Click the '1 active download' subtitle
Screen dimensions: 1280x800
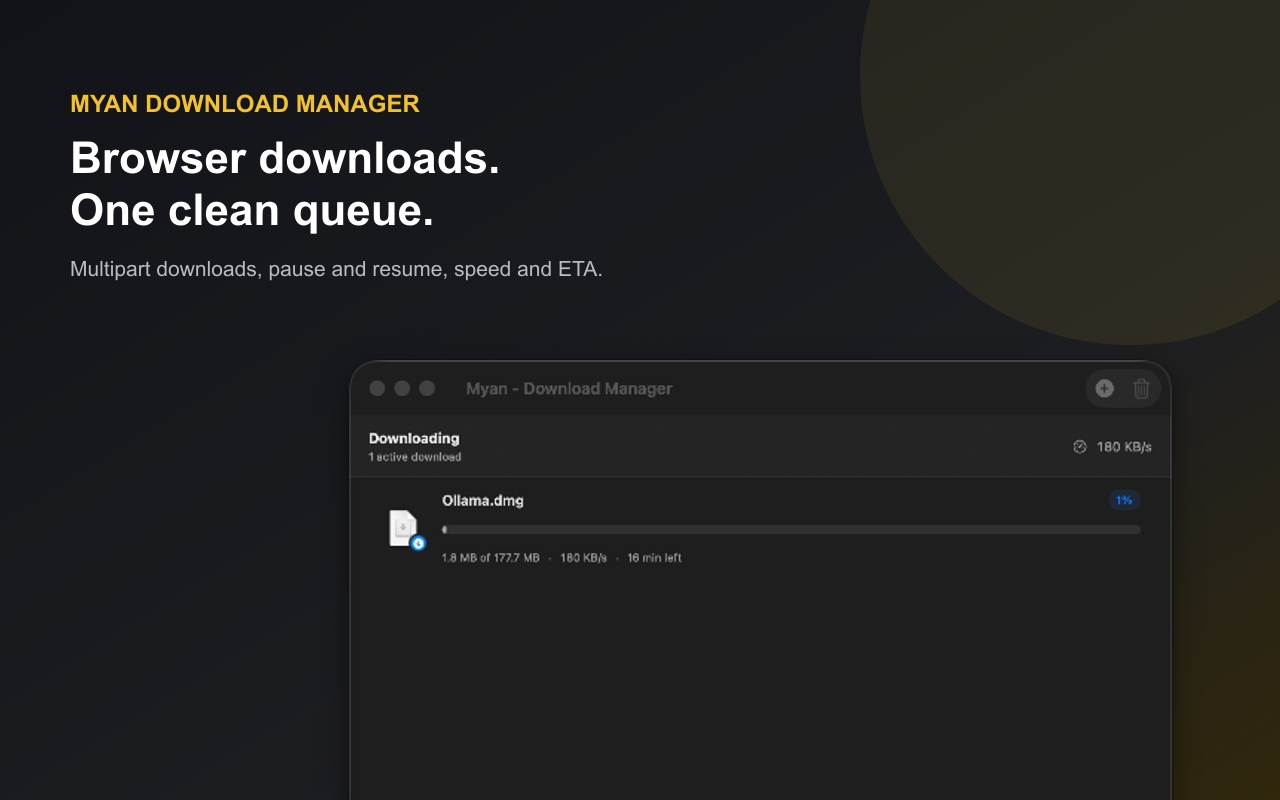coord(415,457)
